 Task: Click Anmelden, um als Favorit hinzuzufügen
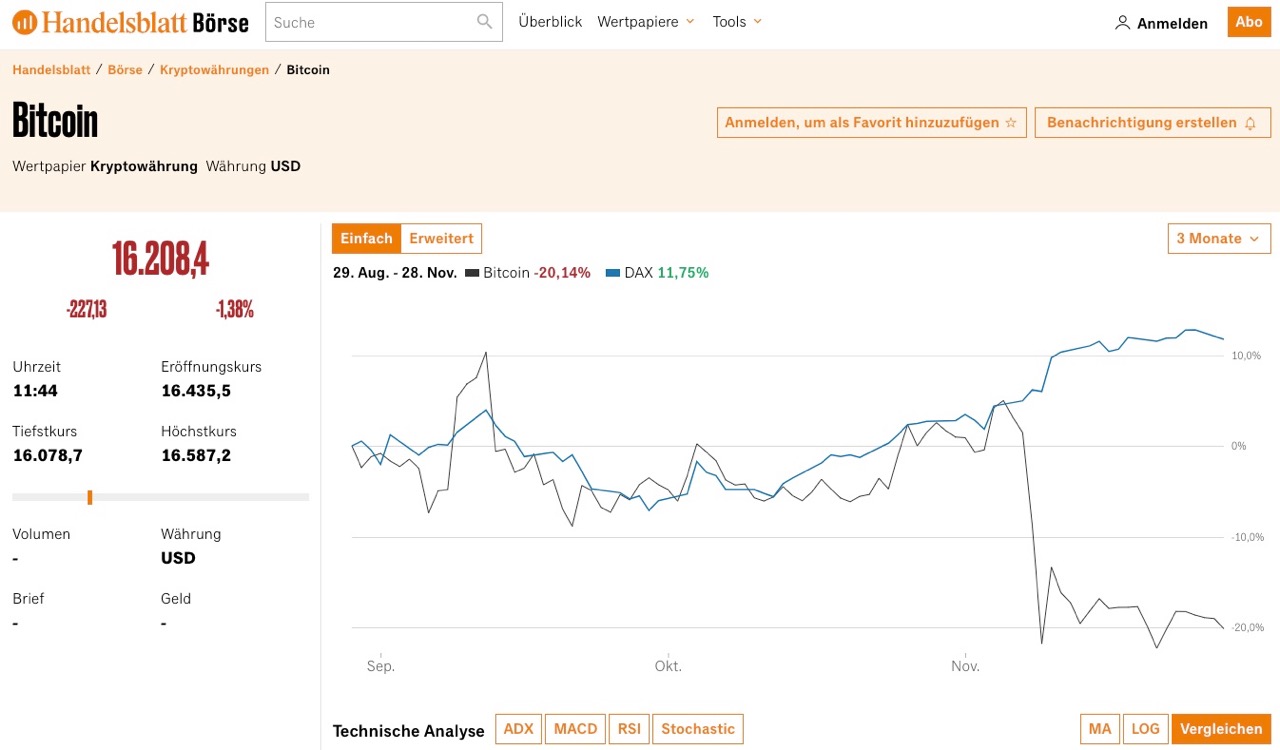pos(872,123)
